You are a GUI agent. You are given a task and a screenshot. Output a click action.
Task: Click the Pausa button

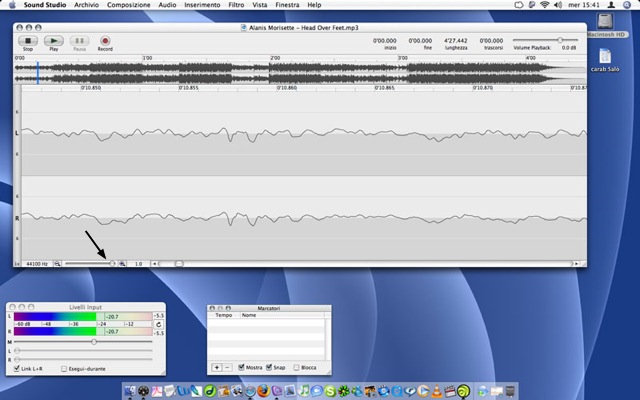80,41
